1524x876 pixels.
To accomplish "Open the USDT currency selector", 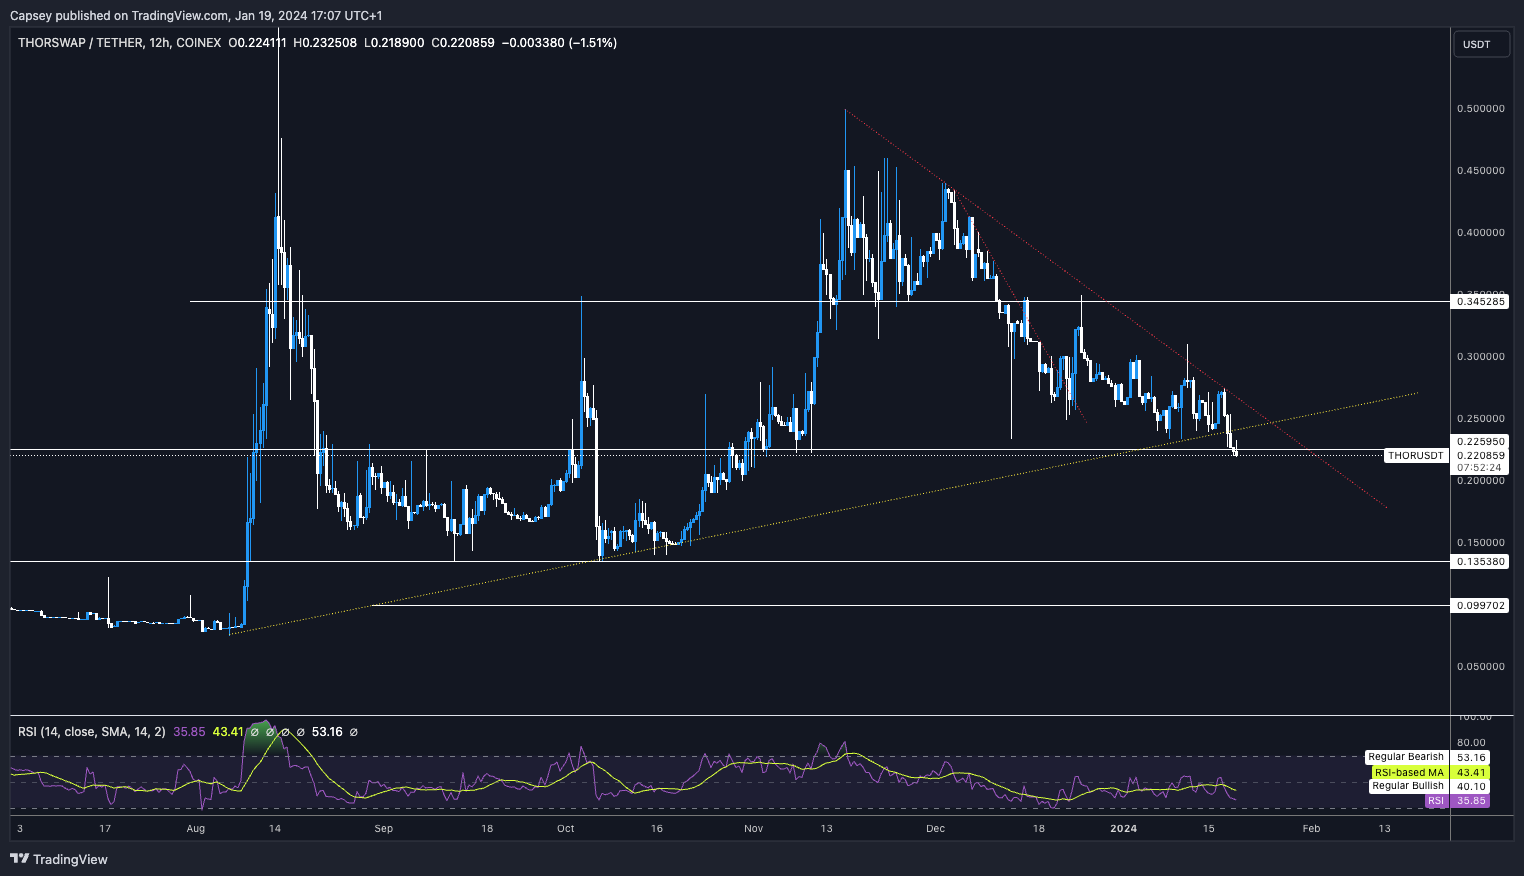I will tap(1480, 44).
